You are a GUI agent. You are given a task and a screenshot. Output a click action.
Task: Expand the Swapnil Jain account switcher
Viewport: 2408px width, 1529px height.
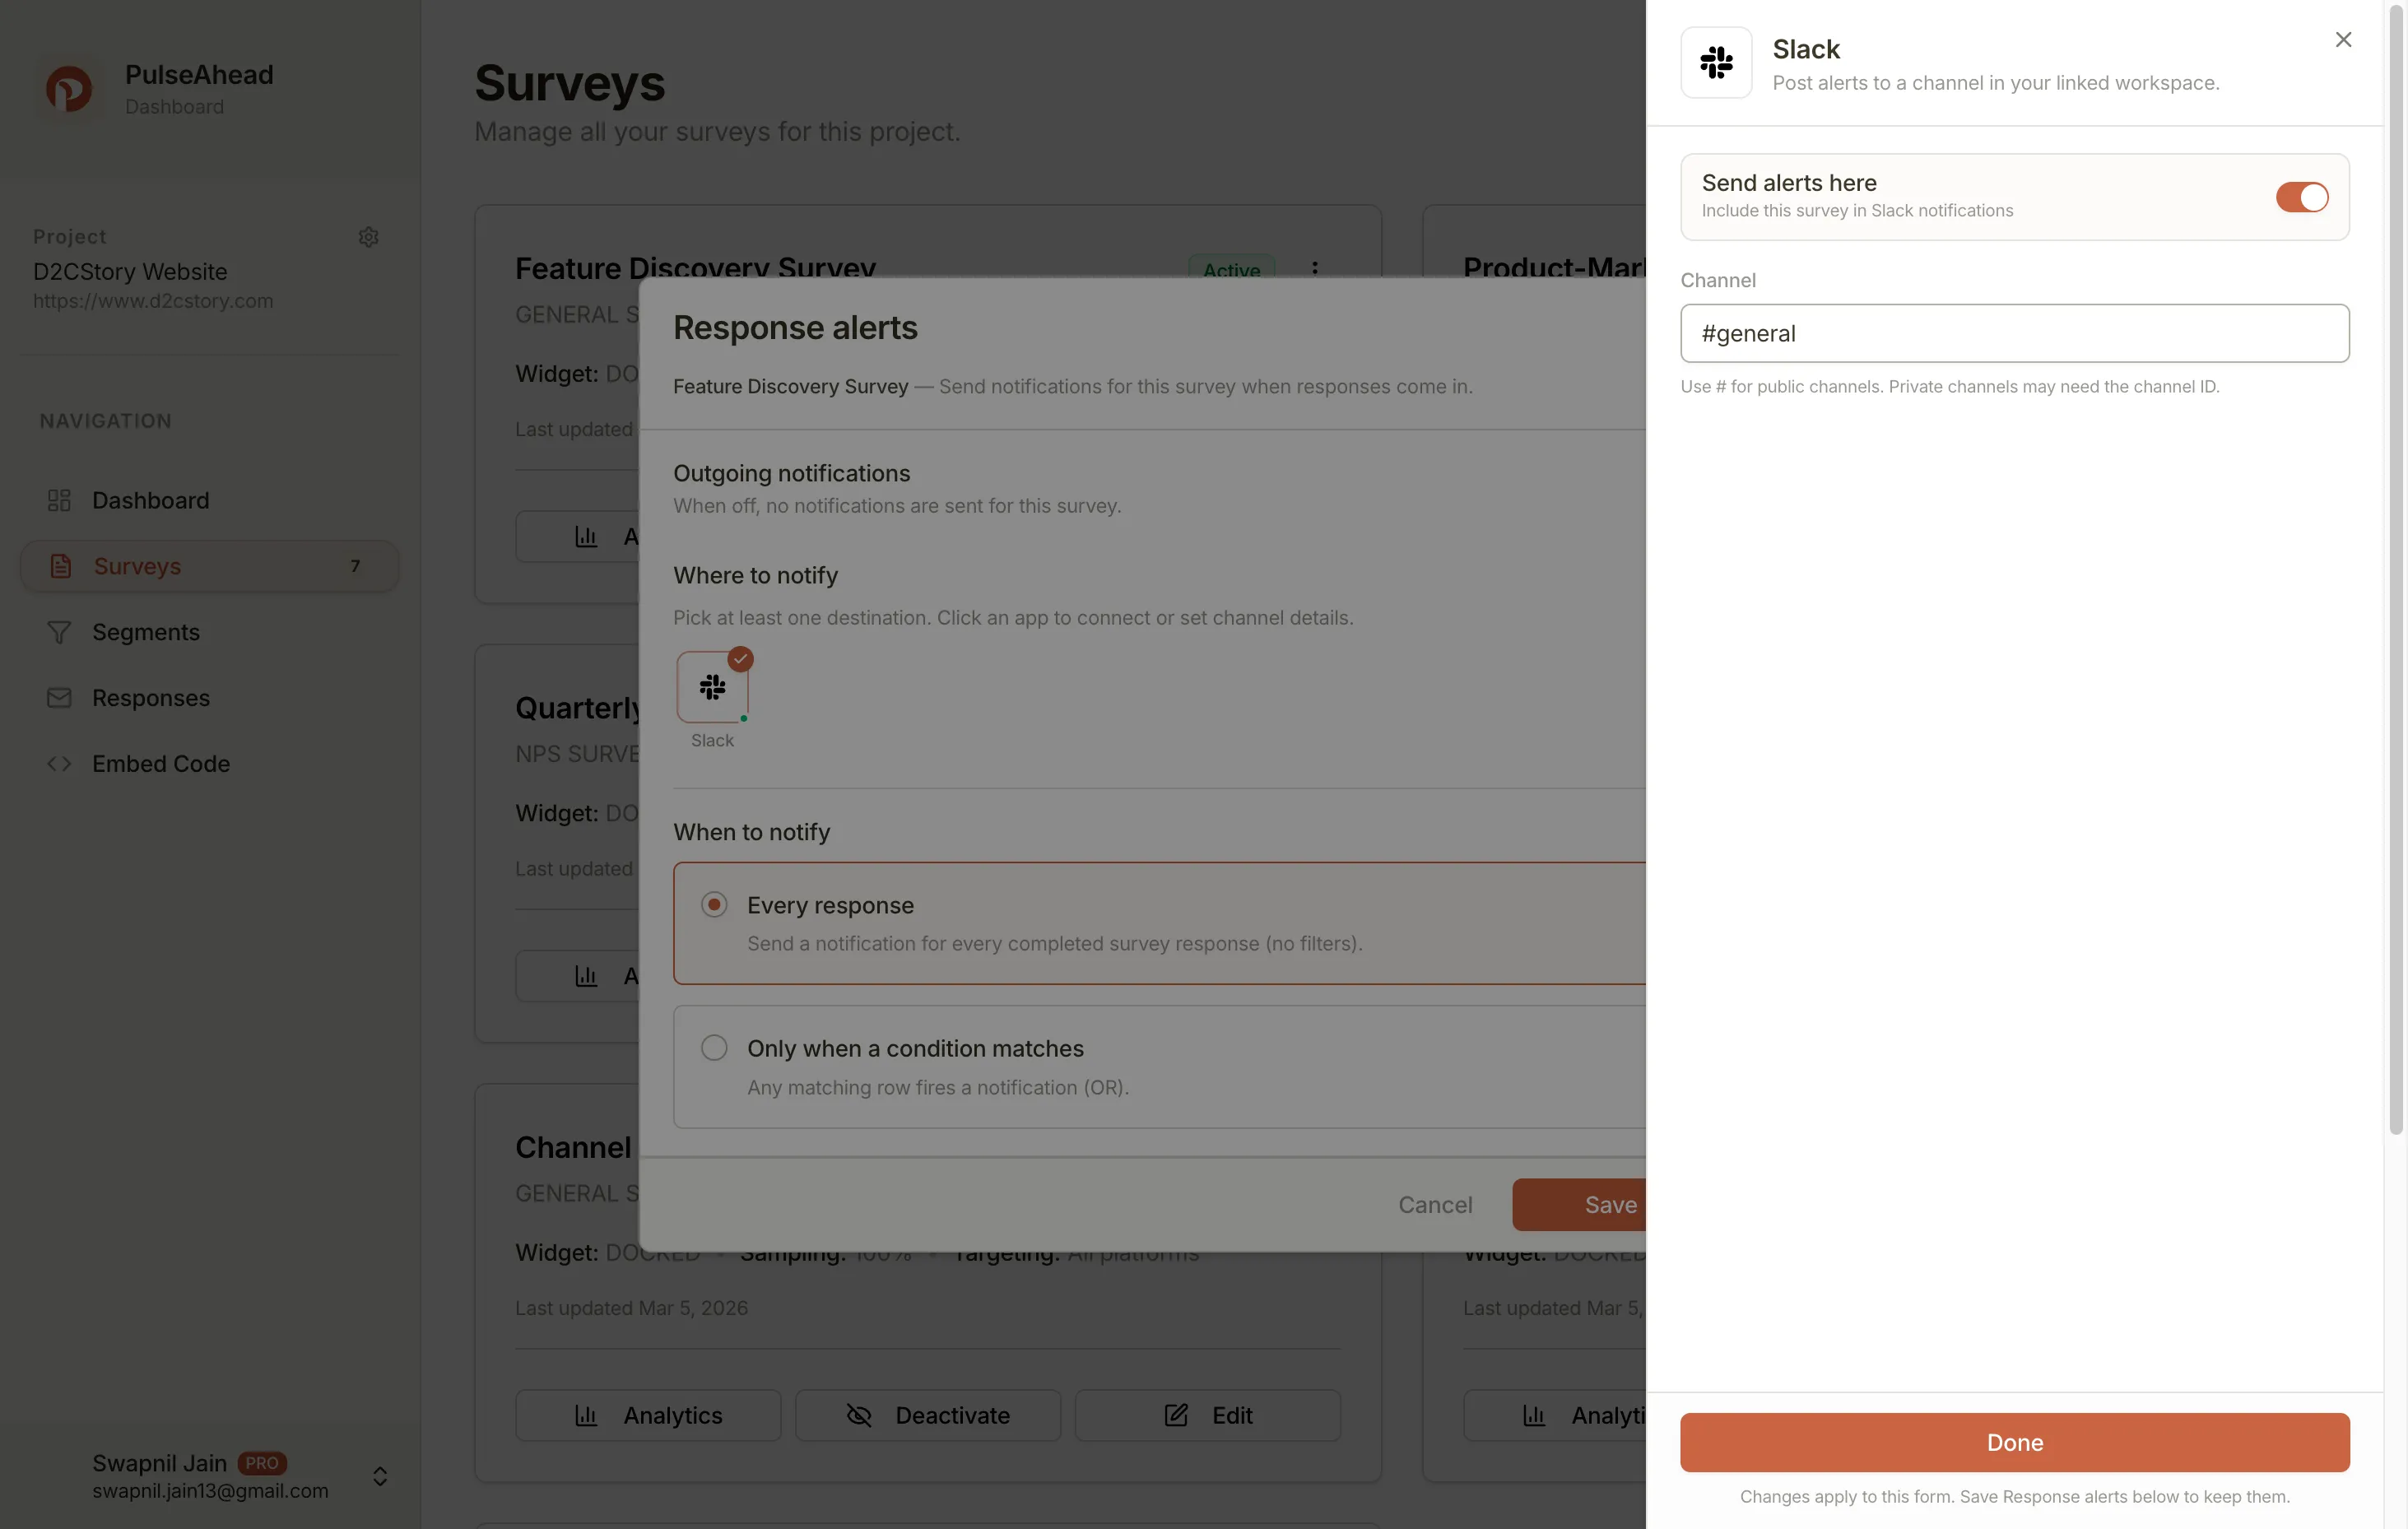380,1476
